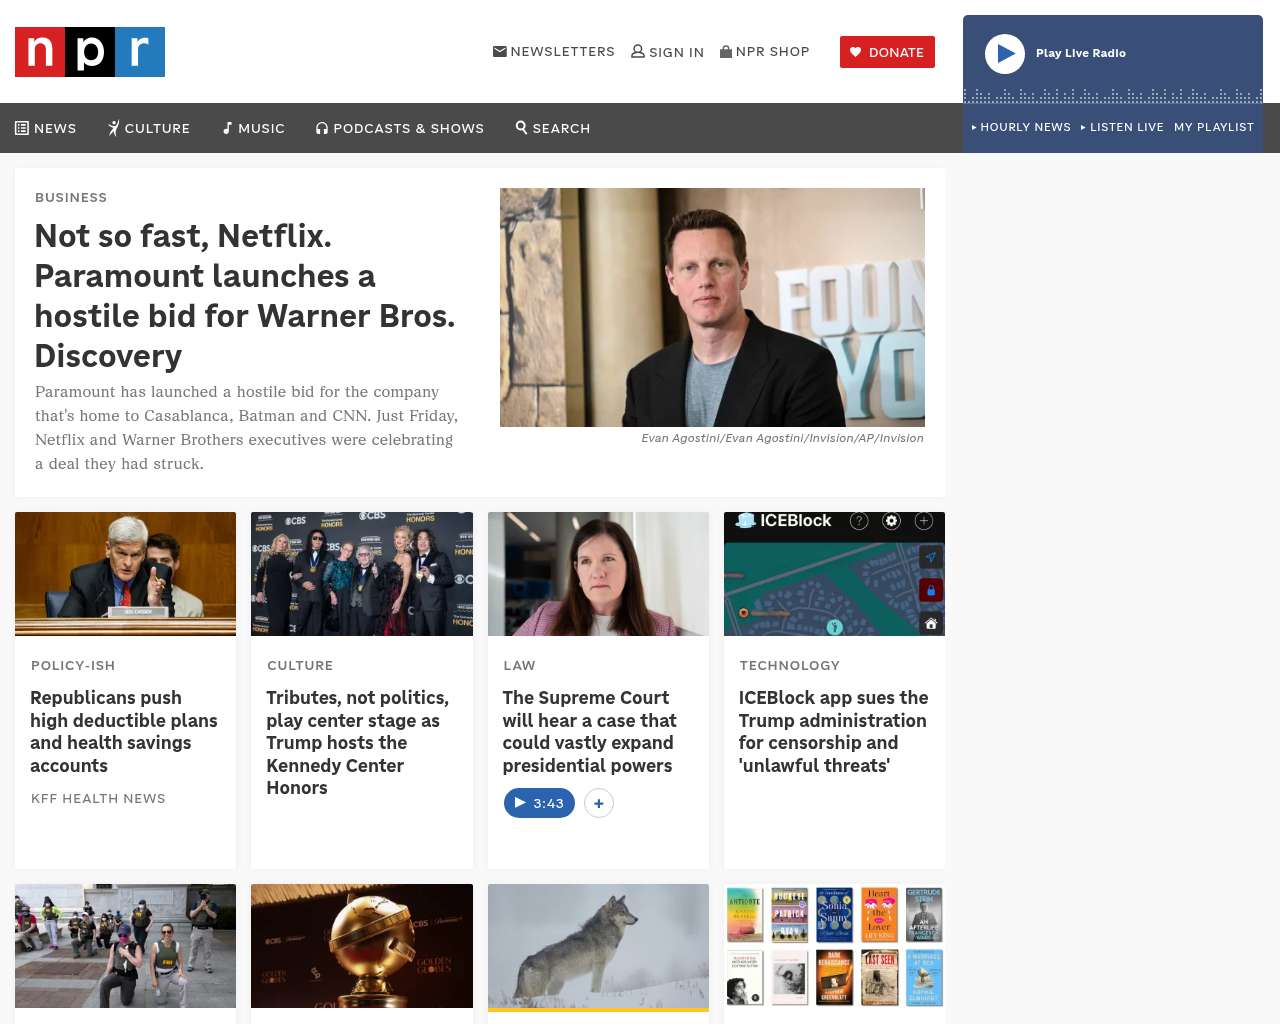Open My Playlist in the player
This screenshot has width=1280, height=1024.
[1214, 127]
